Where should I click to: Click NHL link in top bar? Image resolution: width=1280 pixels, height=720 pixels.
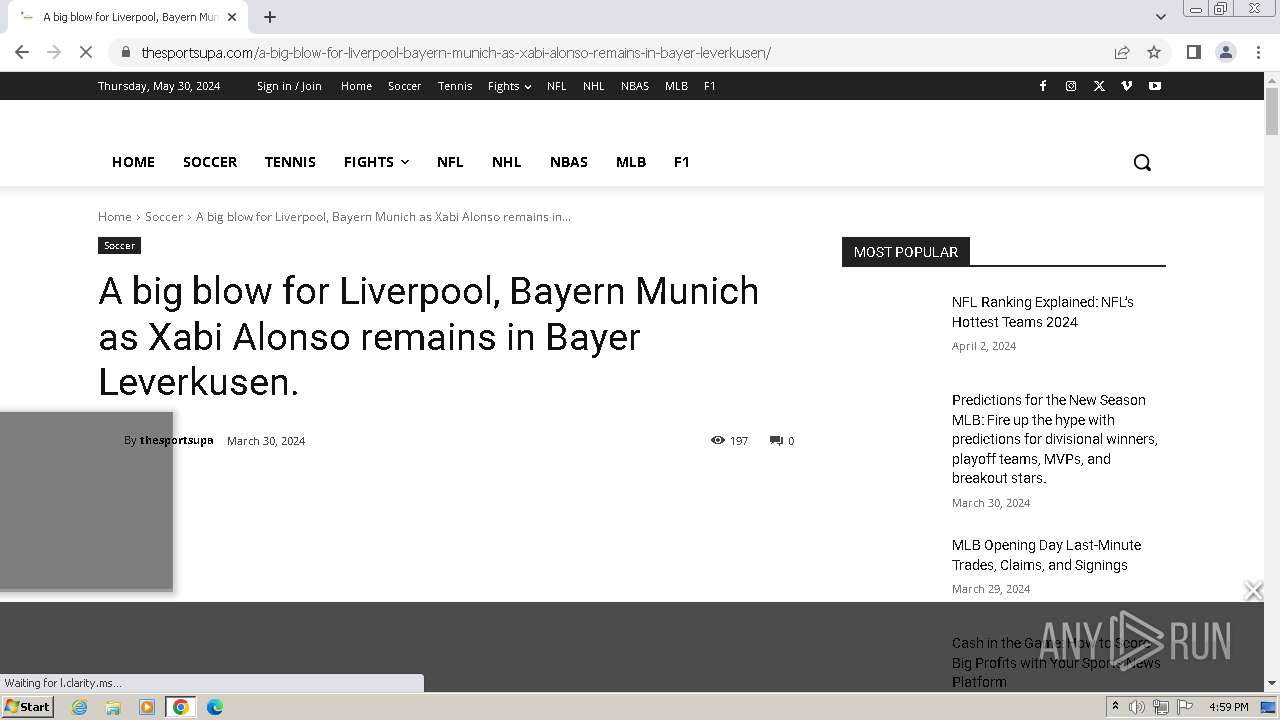594,86
